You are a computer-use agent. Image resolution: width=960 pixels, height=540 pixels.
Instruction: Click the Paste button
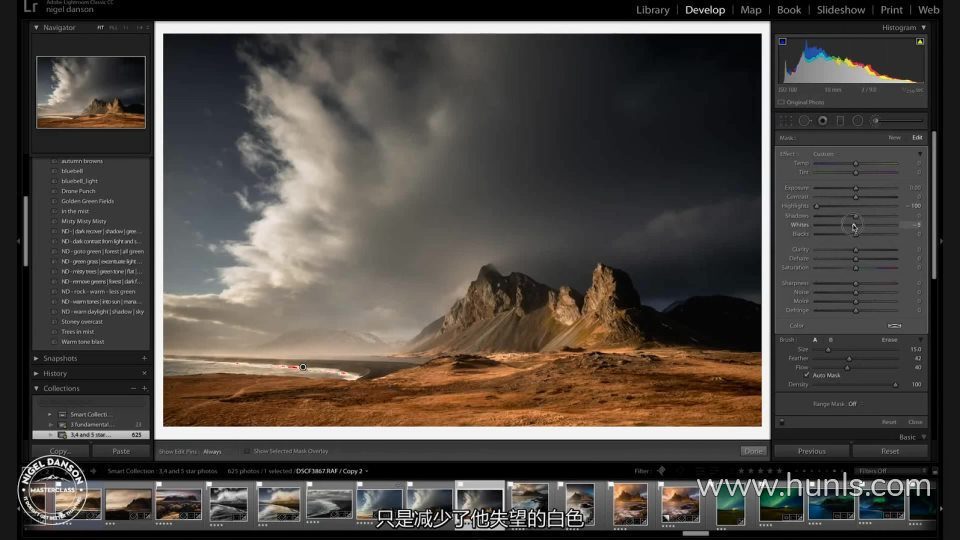[121, 451]
